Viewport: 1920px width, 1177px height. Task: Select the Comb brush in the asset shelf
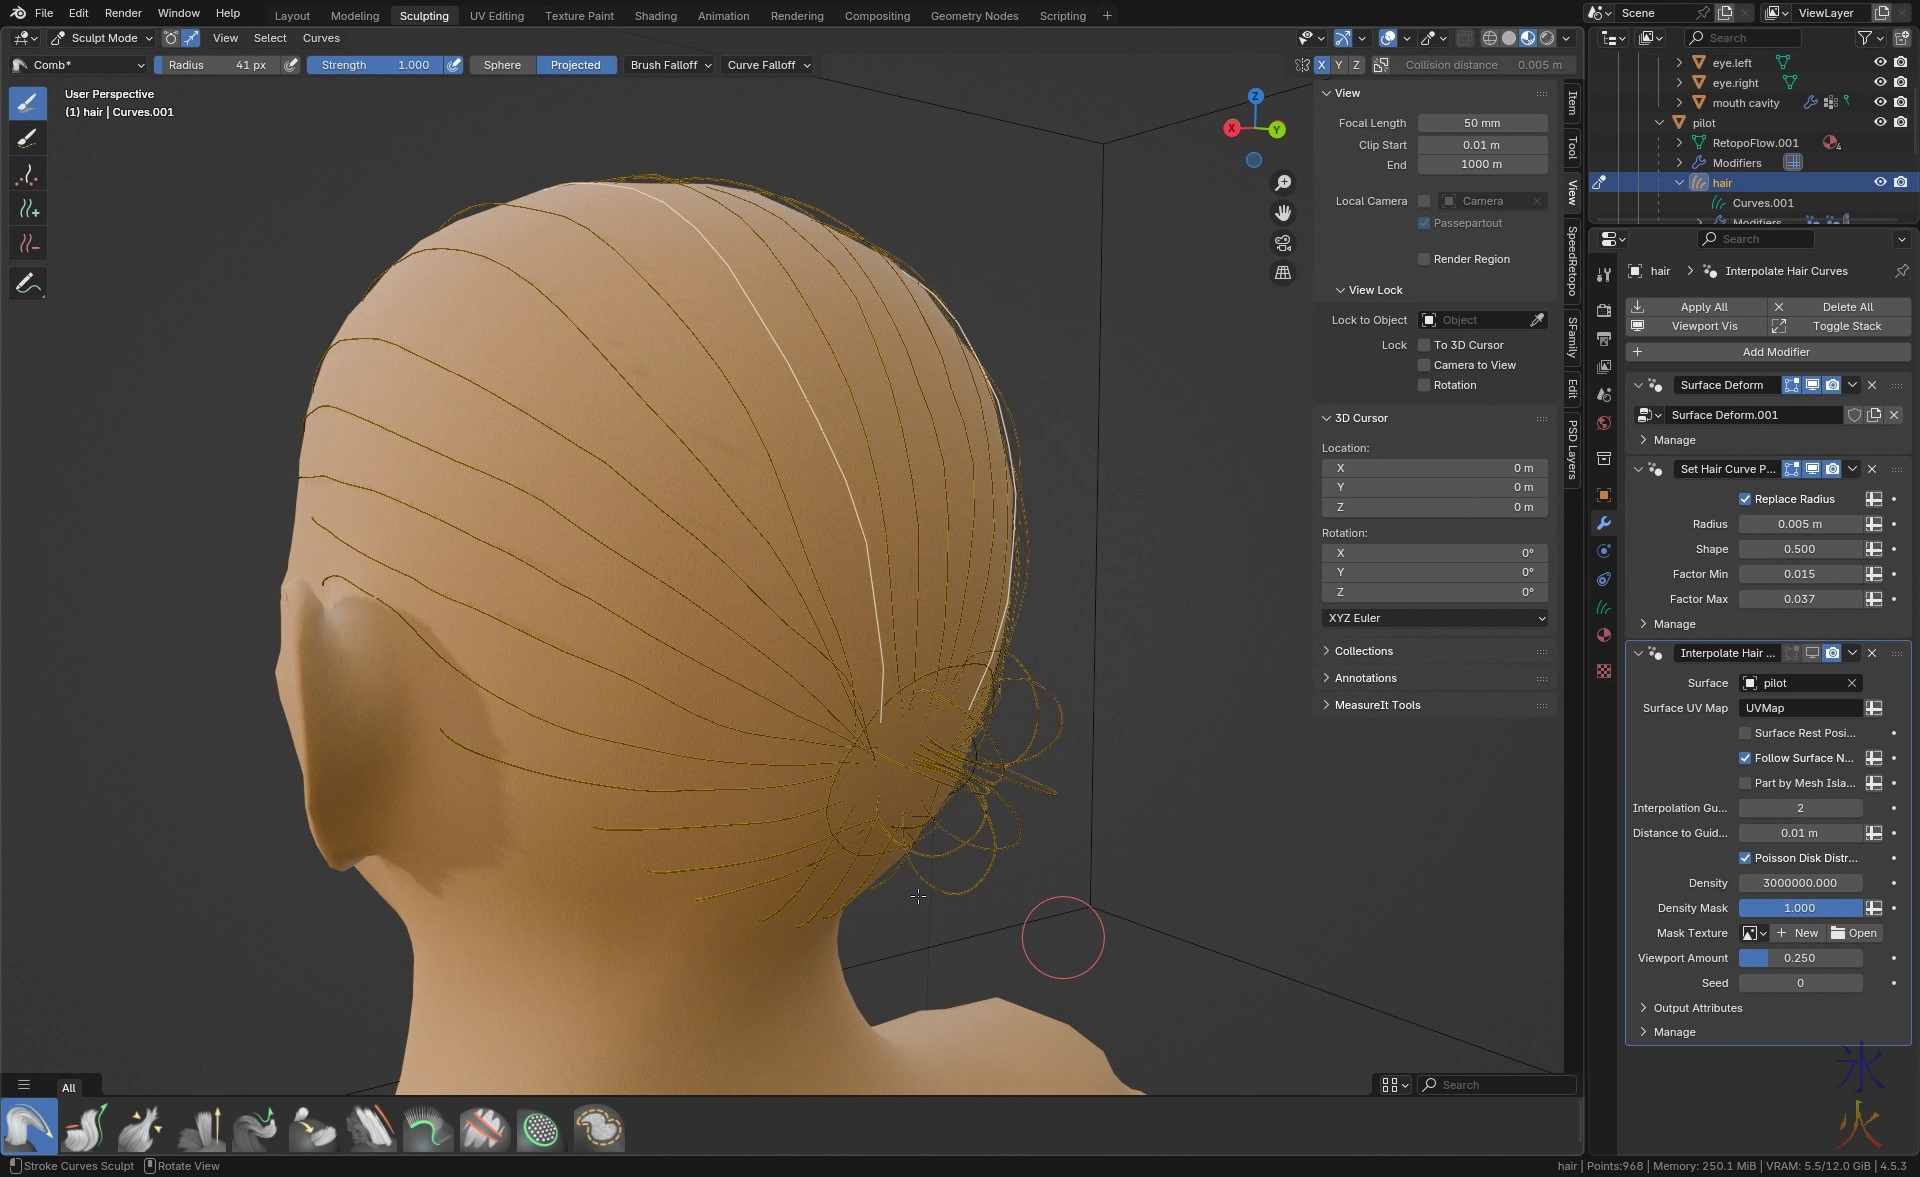pos(29,1128)
